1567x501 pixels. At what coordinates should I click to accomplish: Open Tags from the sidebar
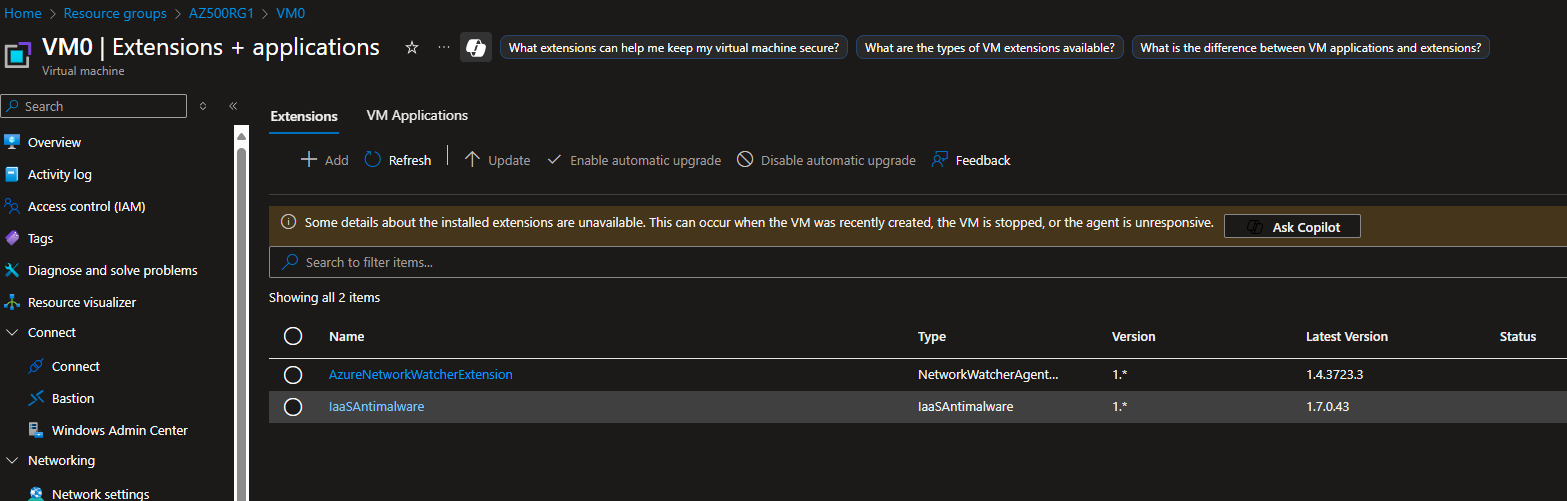(x=40, y=238)
